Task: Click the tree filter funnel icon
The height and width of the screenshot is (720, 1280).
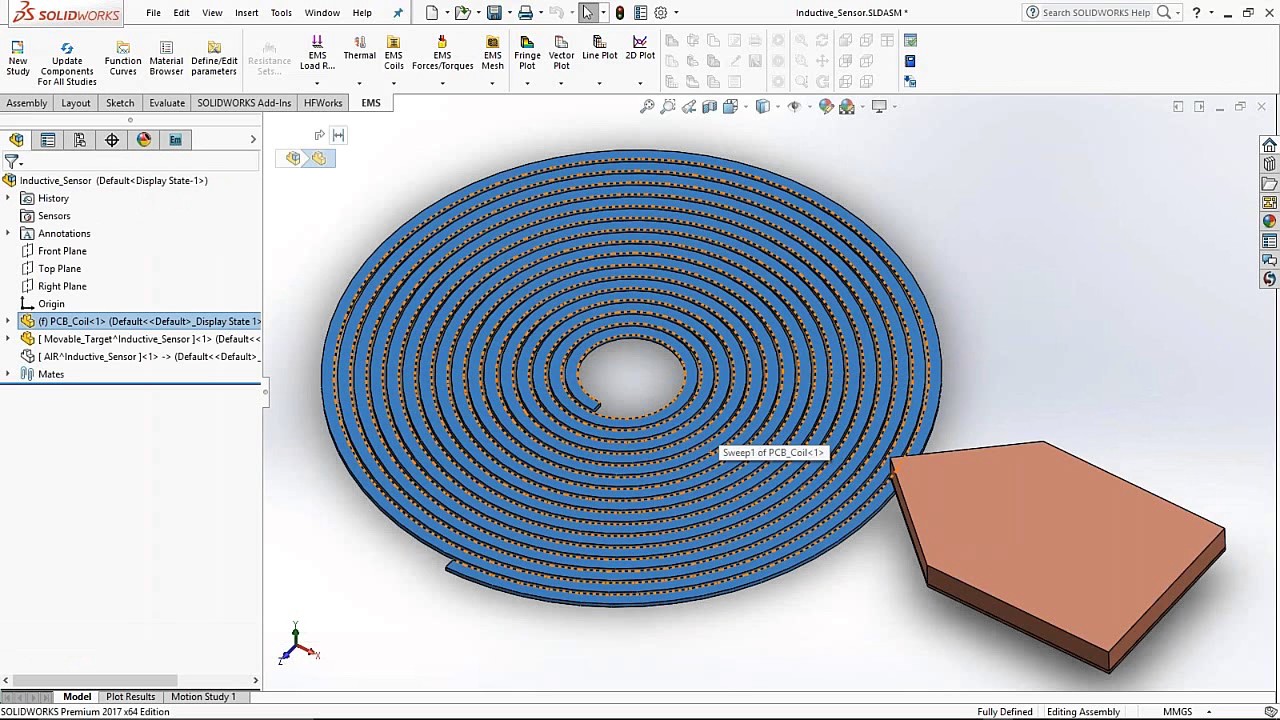Action: [12, 161]
